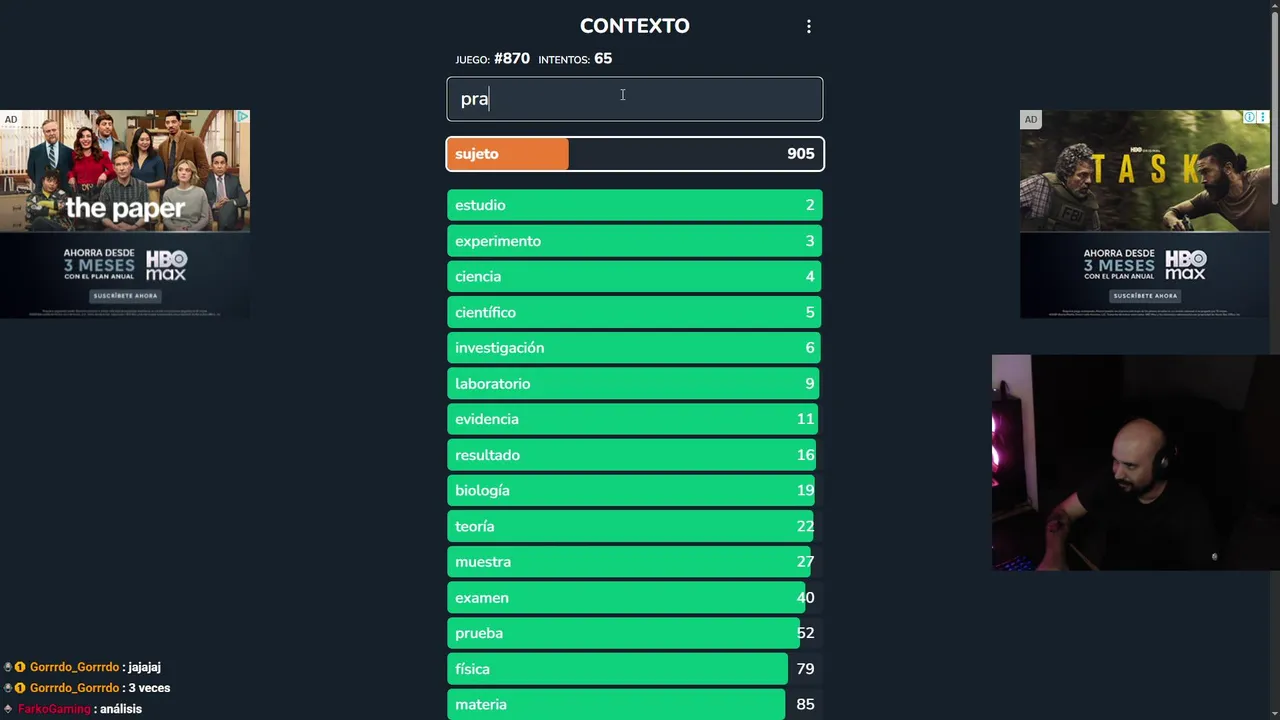Screen dimensions: 1280x720
Task: Click the AdChoices triangle icon on The Paper ad
Action: pos(242,117)
